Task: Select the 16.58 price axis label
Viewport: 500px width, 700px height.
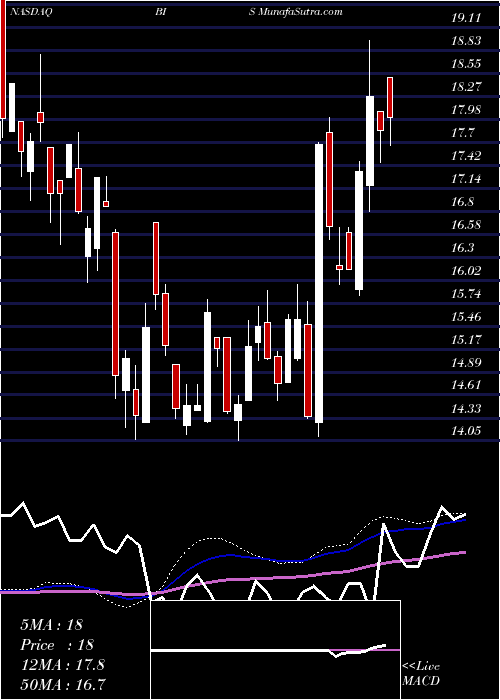Action: pyautogui.click(x=466, y=225)
